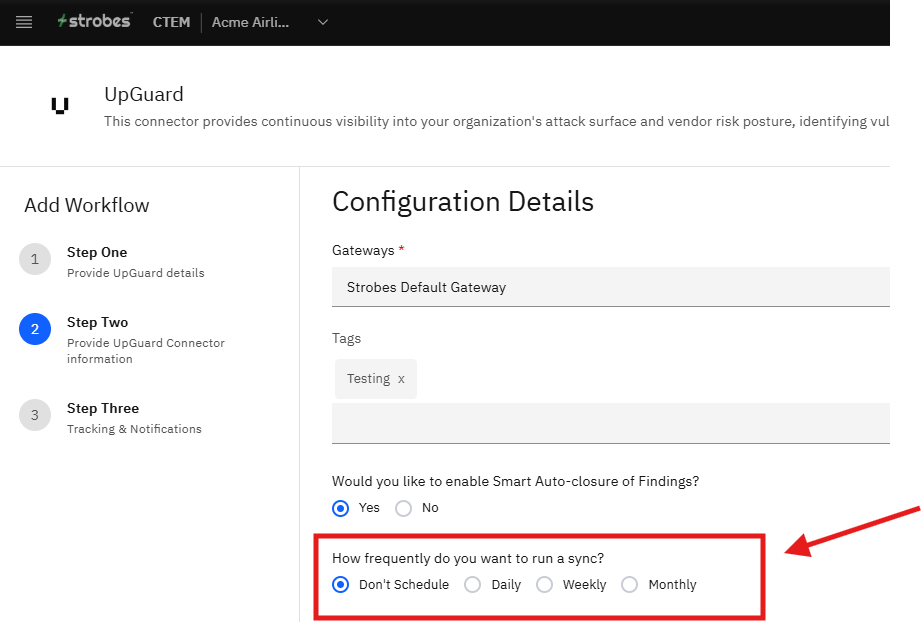This screenshot has width=922, height=622.
Task: Click the step 3 number circle
Action: coord(35,415)
